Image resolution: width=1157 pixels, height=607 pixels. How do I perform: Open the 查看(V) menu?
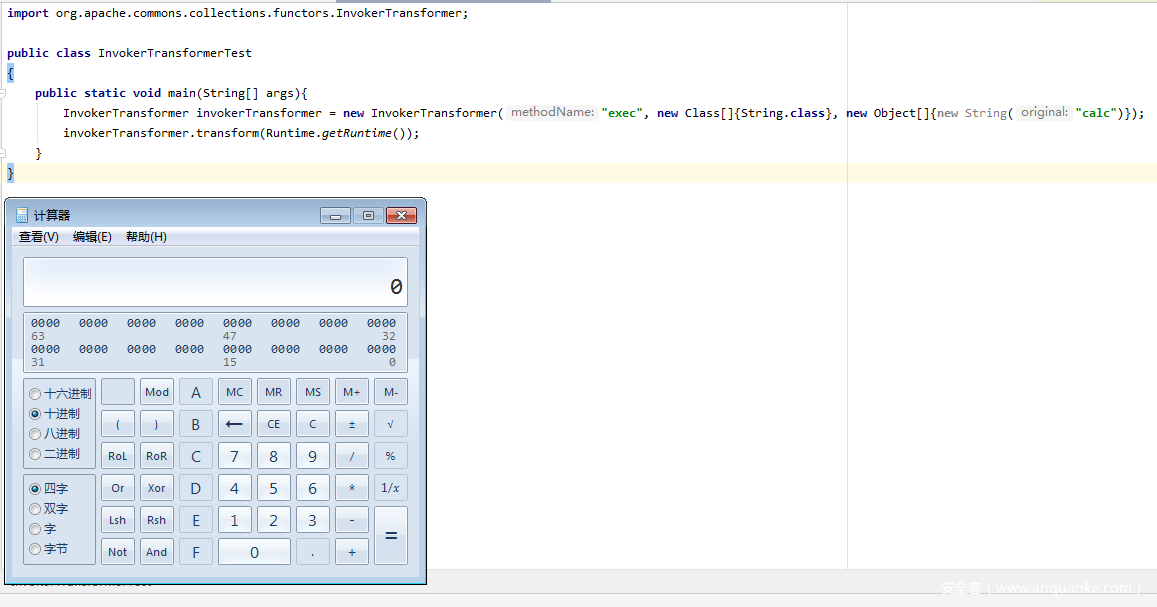tap(39, 237)
